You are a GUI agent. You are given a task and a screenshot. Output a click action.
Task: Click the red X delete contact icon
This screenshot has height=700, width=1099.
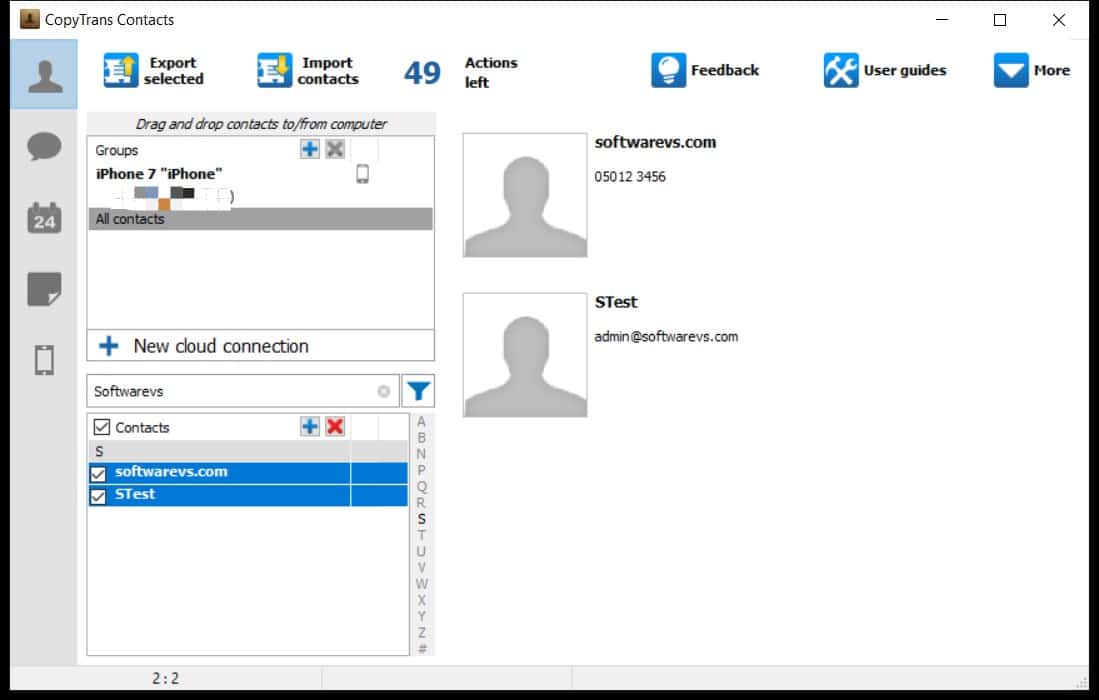pos(335,427)
